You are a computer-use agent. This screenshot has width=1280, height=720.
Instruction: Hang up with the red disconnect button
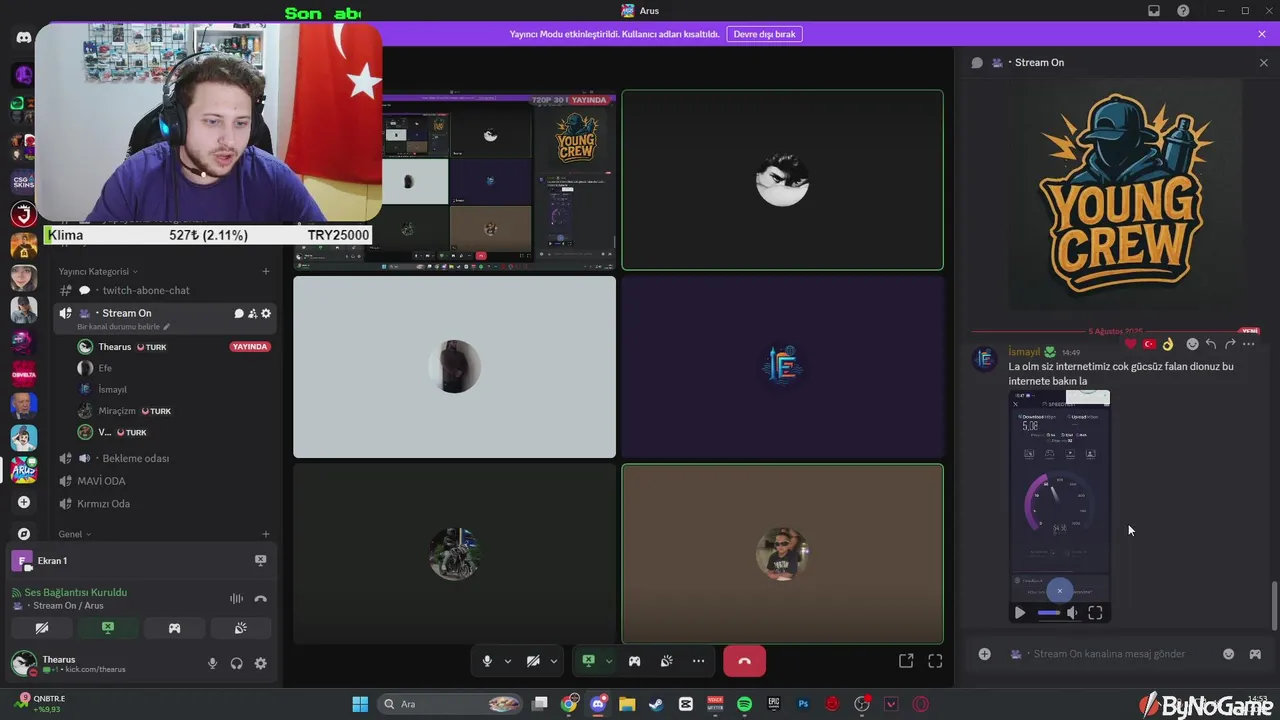pyautogui.click(x=744, y=661)
